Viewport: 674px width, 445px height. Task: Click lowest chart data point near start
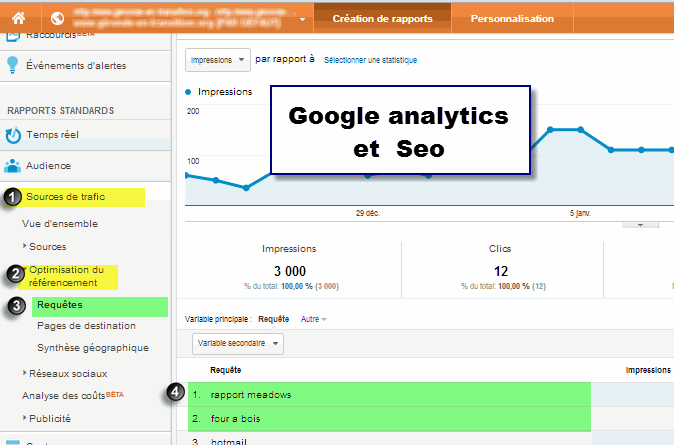pos(246,188)
